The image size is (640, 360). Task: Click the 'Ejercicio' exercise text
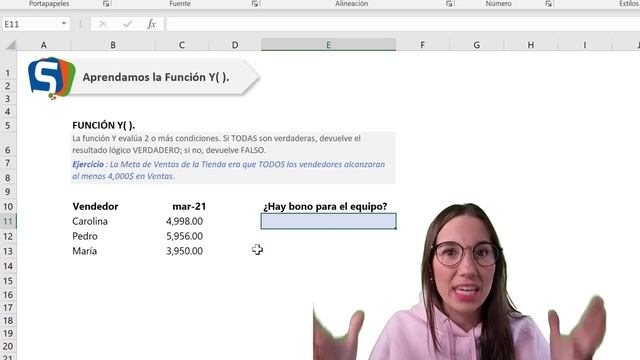229,170
